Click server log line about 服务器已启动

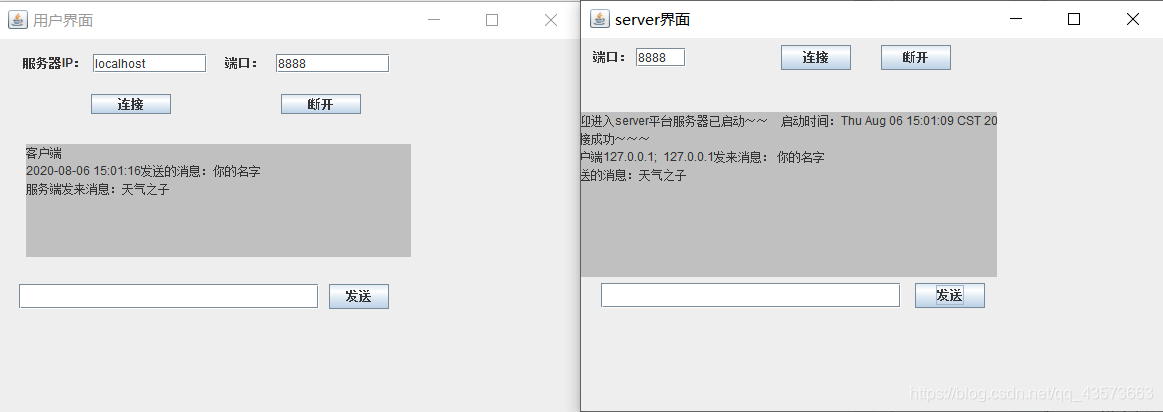pos(788,121)
